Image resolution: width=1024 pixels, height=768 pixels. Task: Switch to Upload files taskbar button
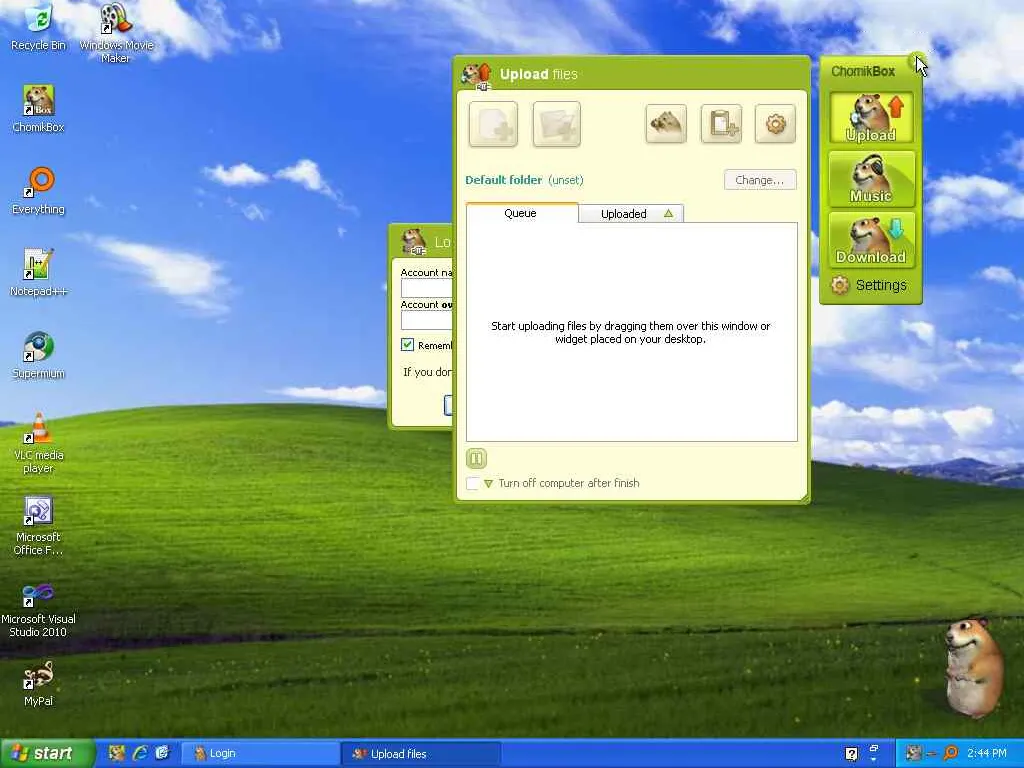(x=421, y=754)
